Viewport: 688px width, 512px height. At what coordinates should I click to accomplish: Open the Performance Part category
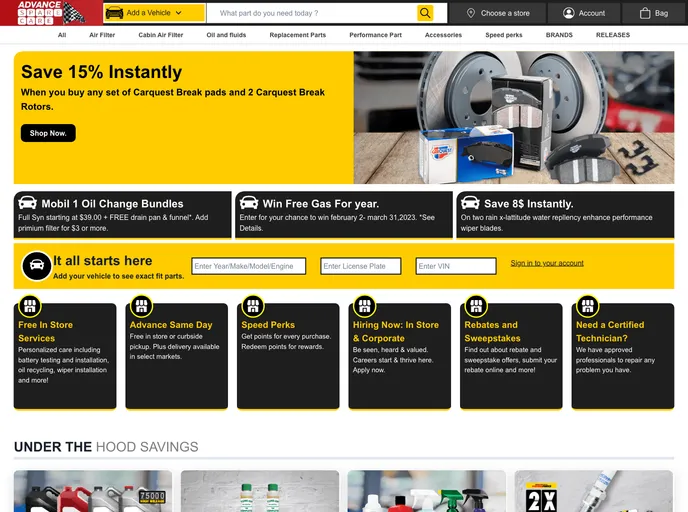pos(375,35)
